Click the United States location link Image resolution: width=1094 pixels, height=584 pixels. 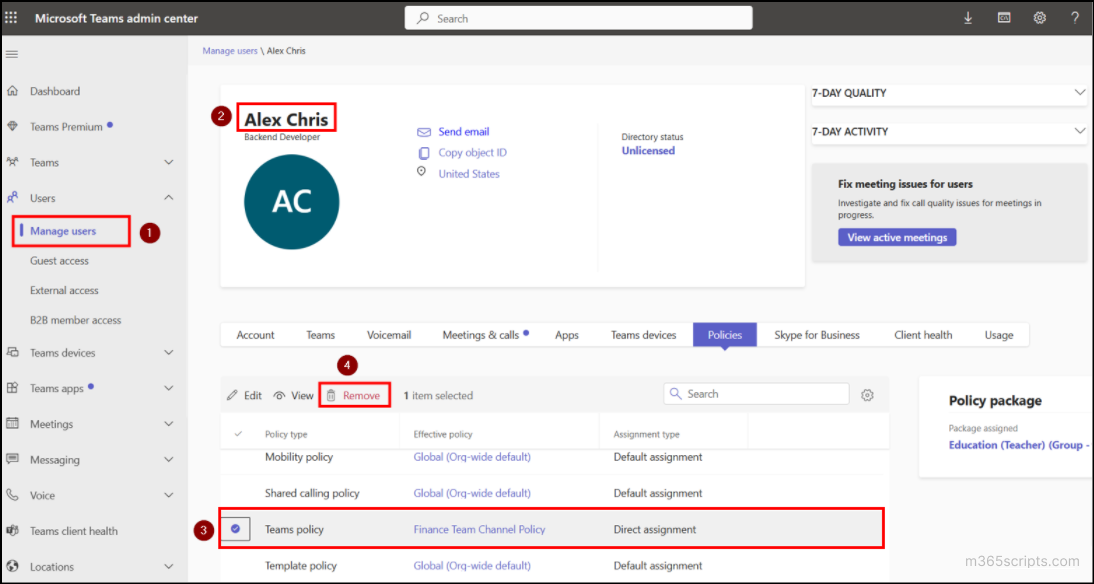click(469, 174)
